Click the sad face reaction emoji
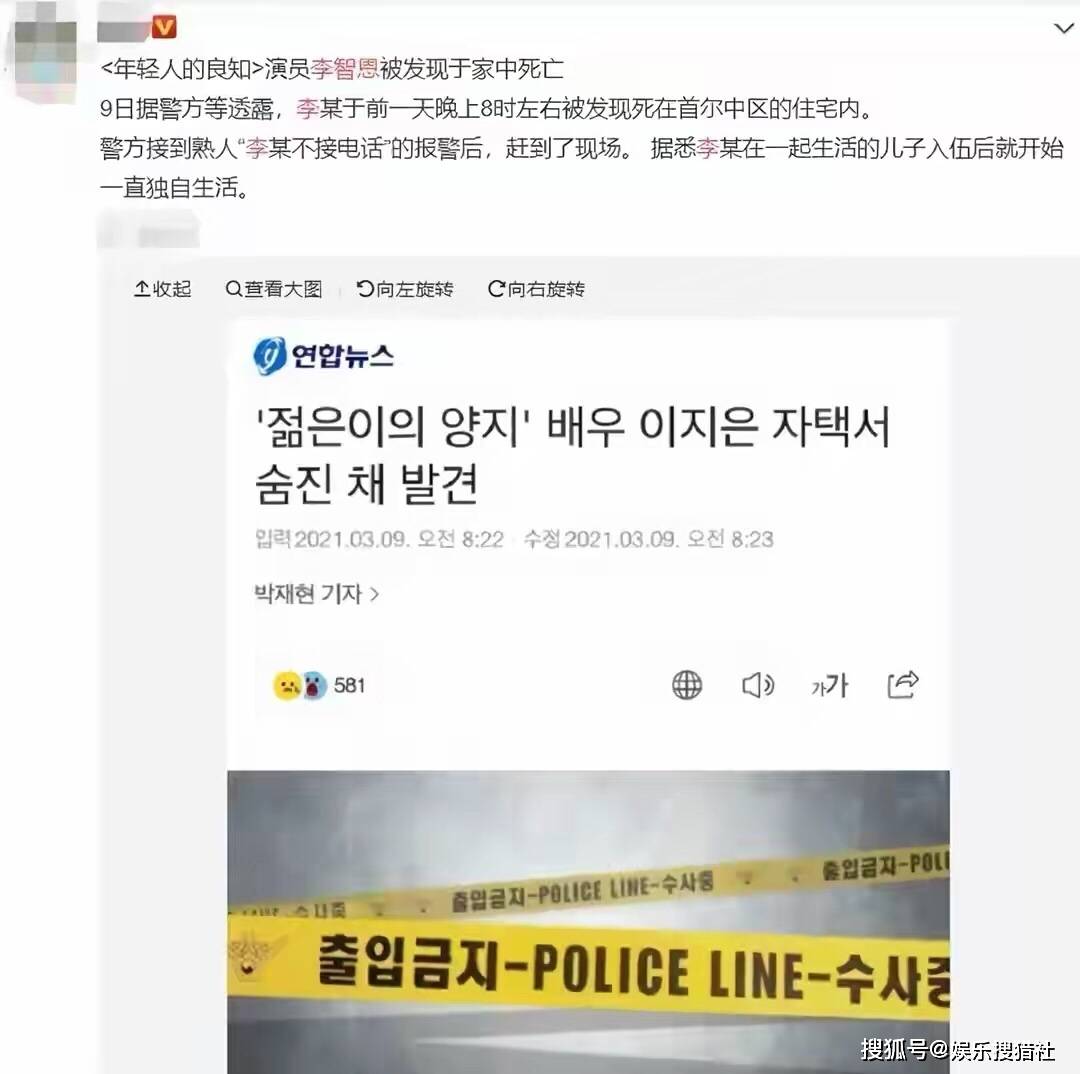The image size is (1080, 1074). pos(287,685)
